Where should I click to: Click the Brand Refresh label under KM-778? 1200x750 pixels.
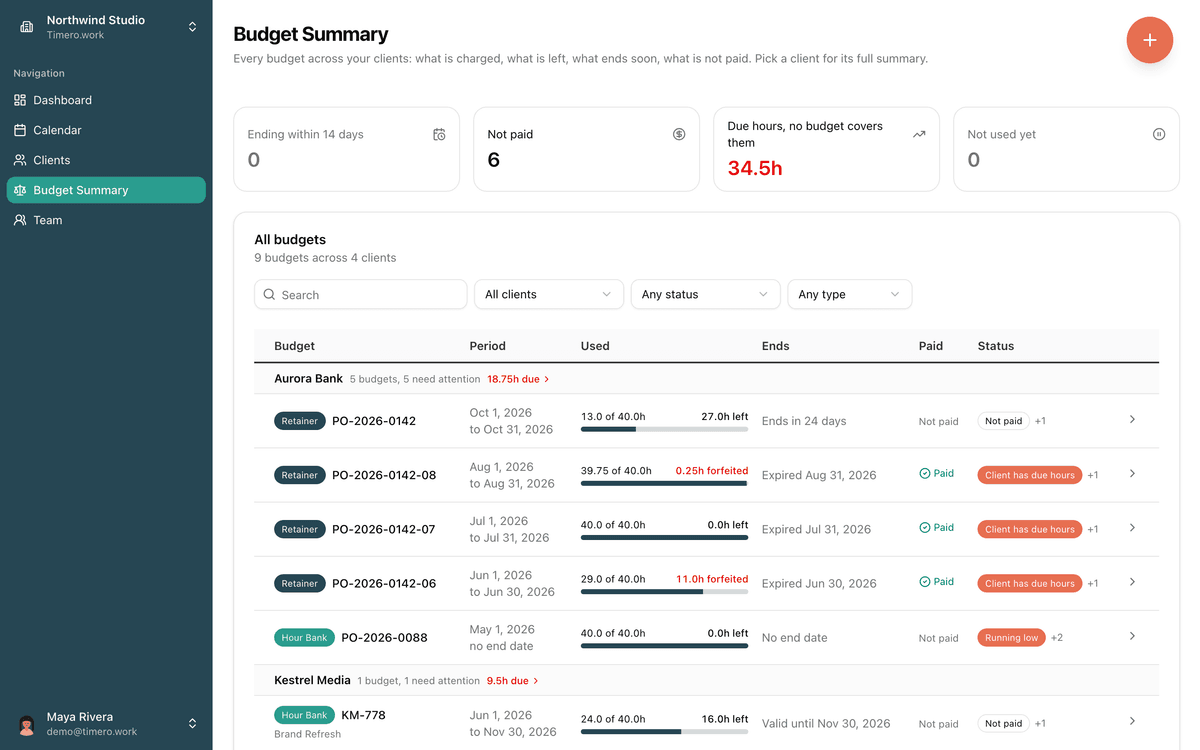[308, 734]
